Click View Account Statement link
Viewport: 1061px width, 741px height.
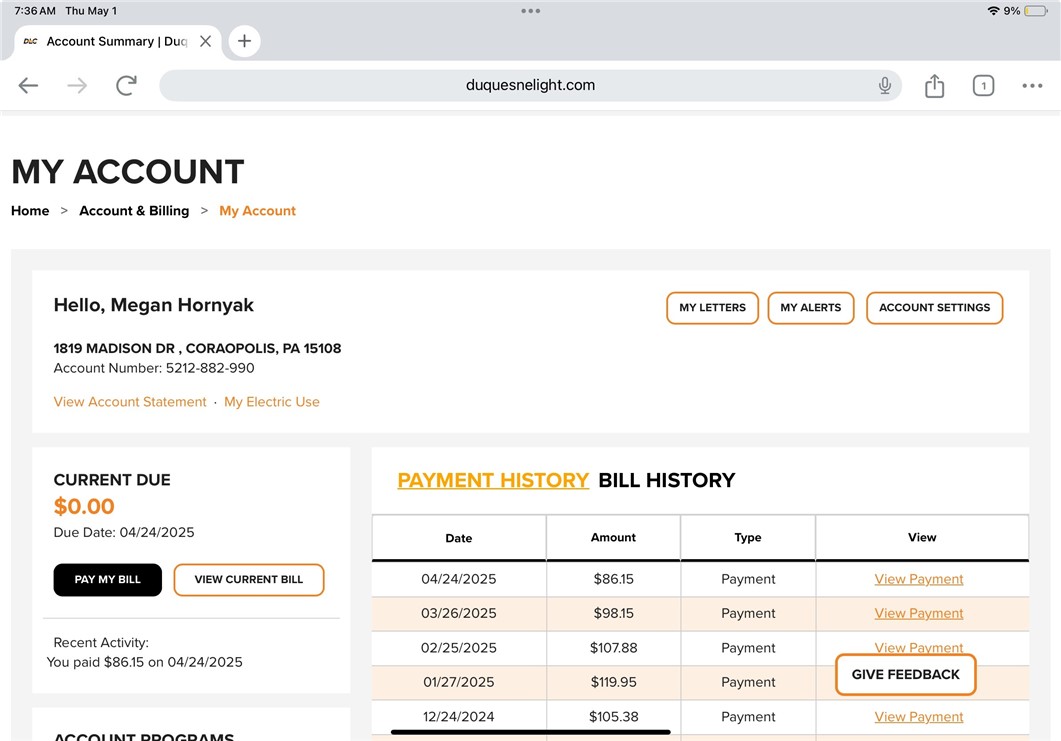click(130, 402)
